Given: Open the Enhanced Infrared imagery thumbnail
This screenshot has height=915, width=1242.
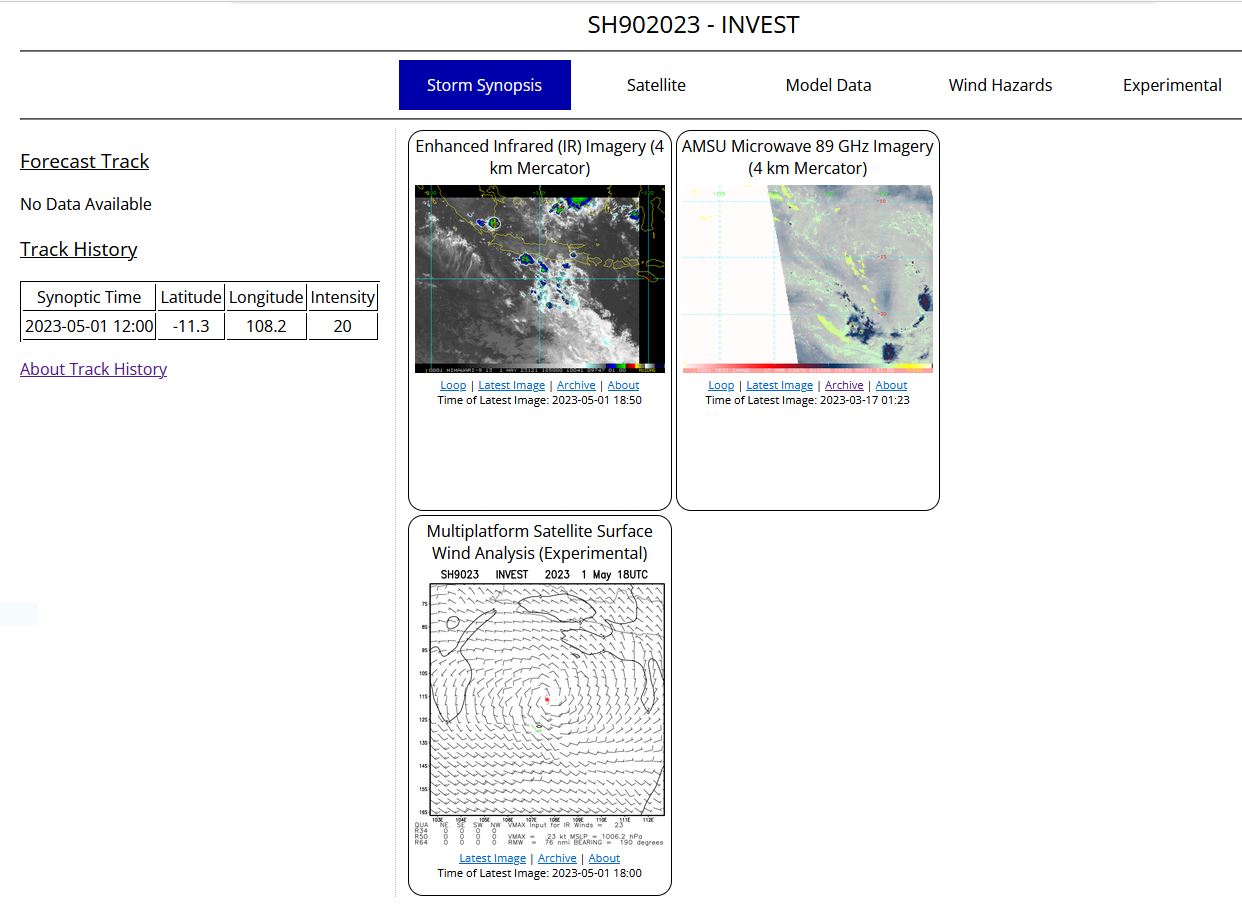Looking at the screenshot, I should coord(540,279).
